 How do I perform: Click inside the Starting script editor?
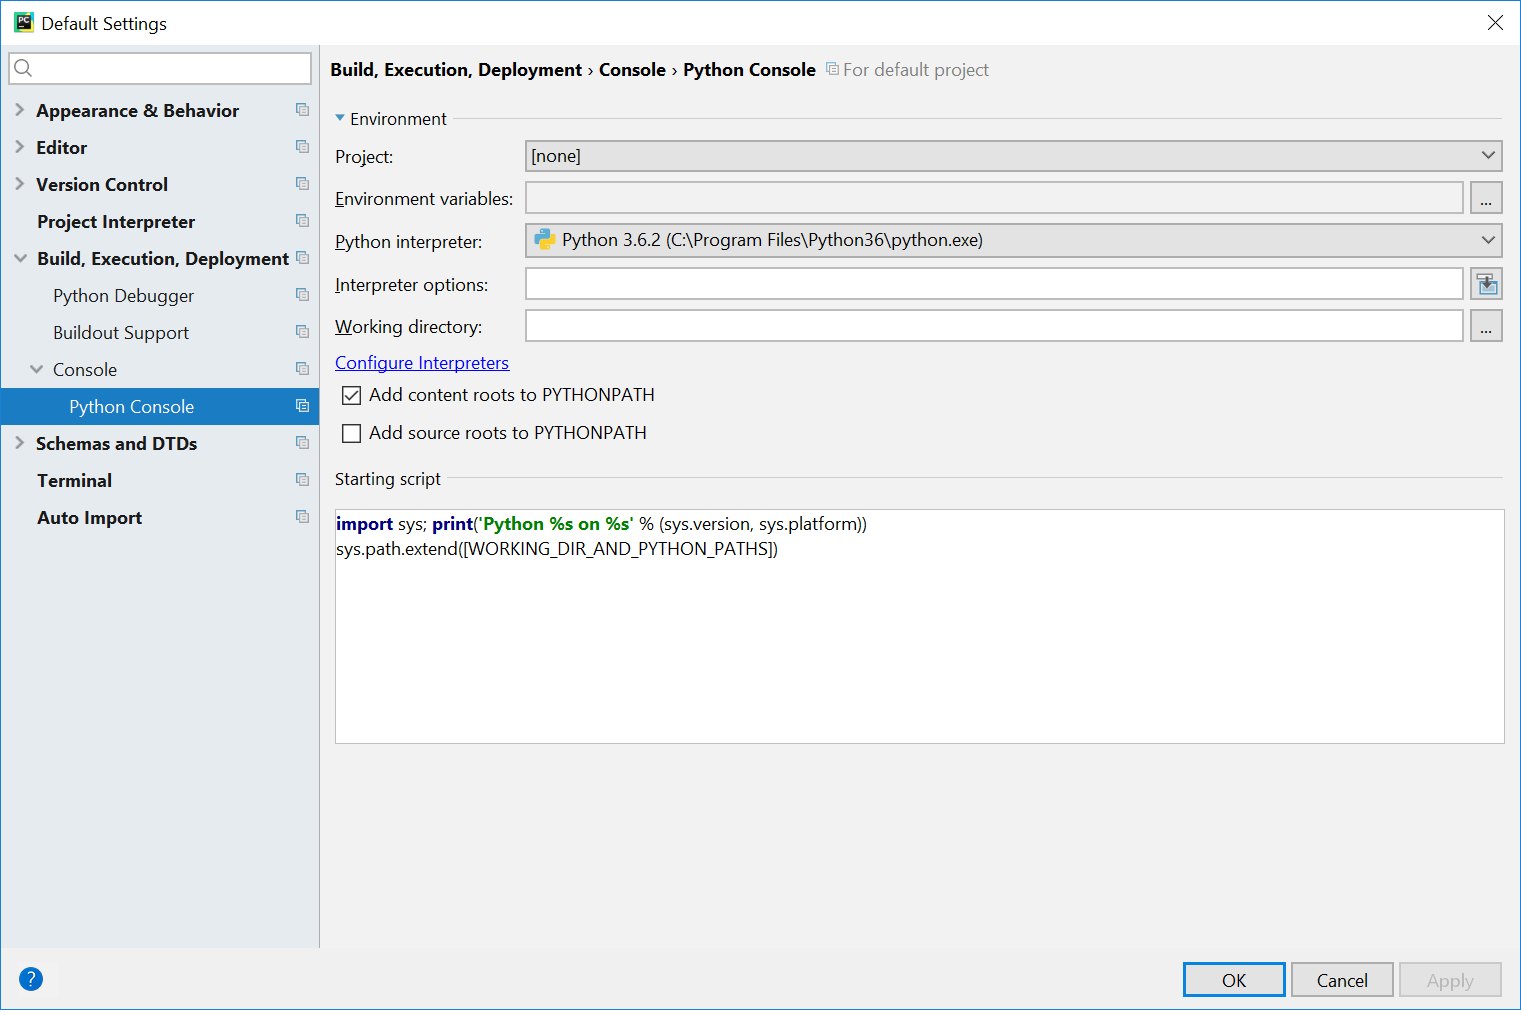(x=920, y=627)
